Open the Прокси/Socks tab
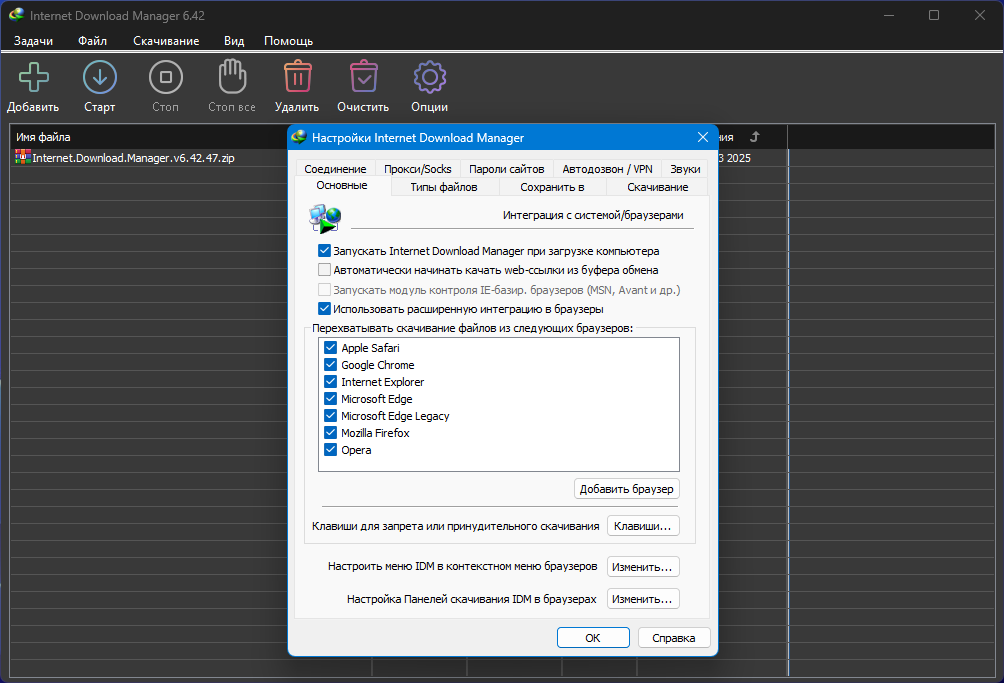 coord(417,169)
